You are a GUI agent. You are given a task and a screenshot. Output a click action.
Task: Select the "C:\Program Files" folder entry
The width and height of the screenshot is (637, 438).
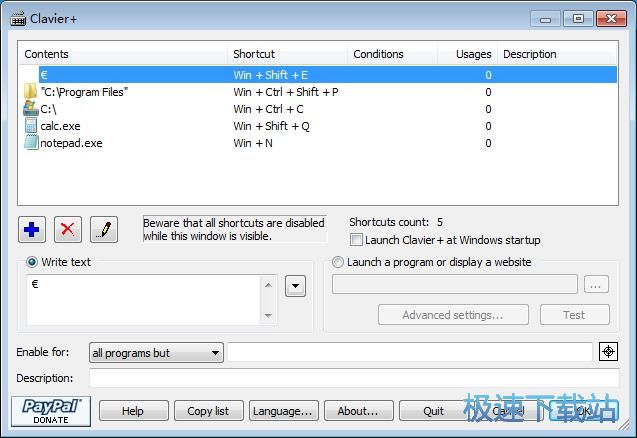84,92
